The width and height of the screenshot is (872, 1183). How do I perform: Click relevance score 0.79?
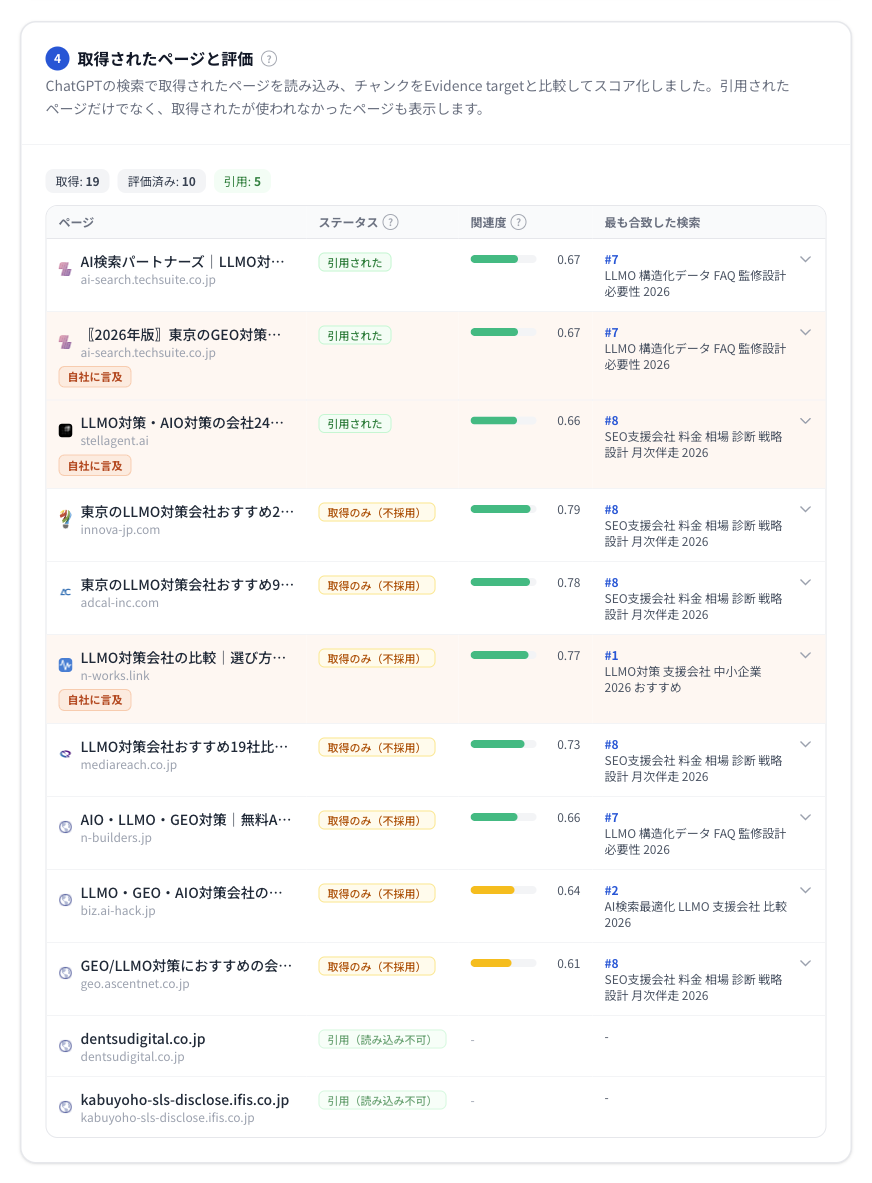click(x=569, y=510)
